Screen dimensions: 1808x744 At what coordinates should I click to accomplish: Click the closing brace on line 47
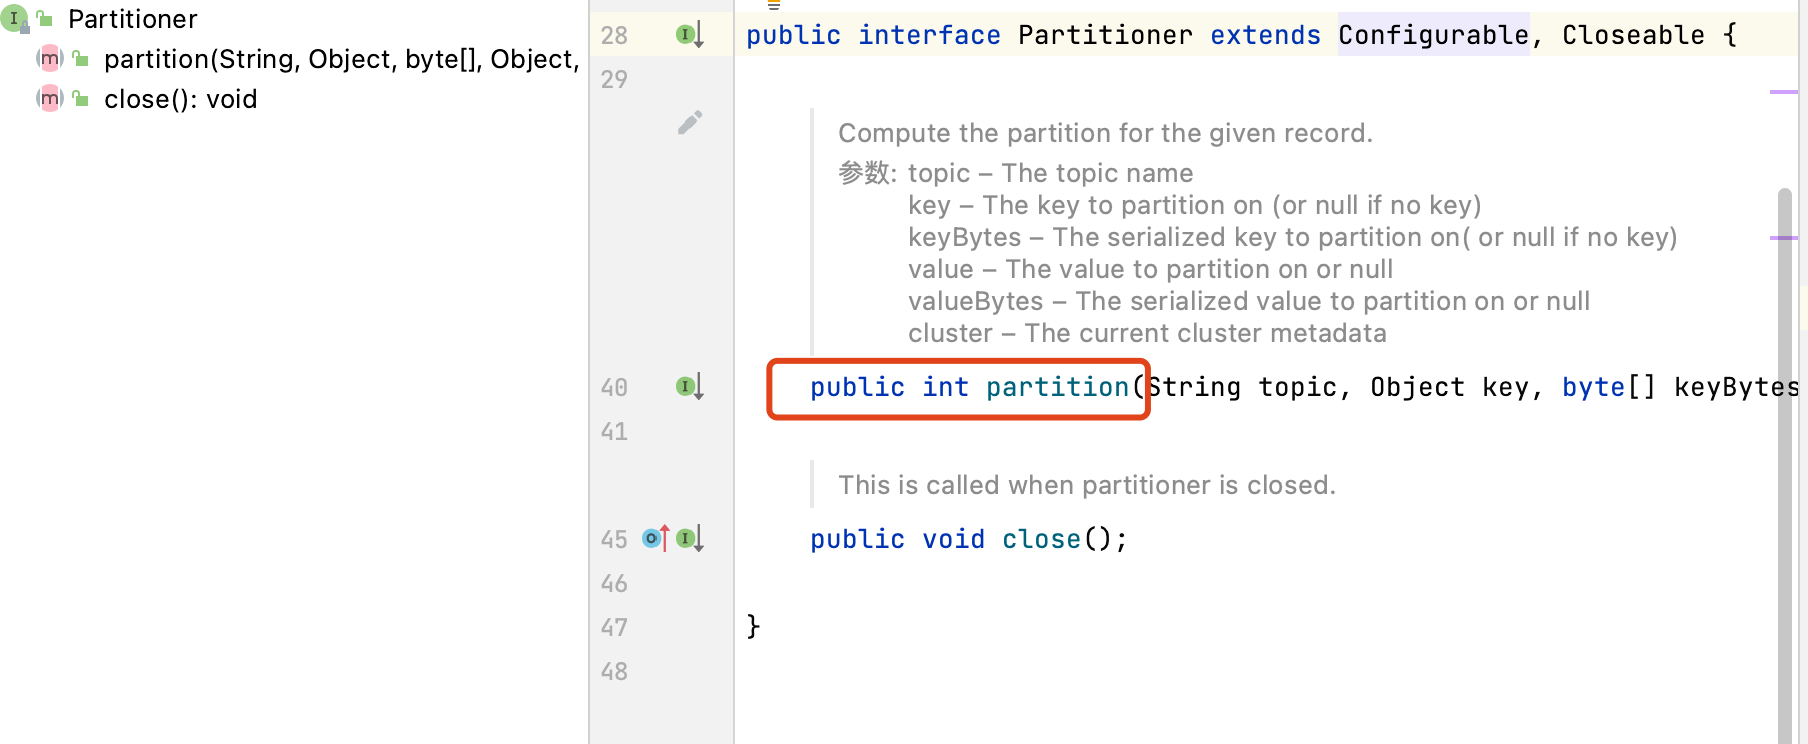tap(753, 627)
